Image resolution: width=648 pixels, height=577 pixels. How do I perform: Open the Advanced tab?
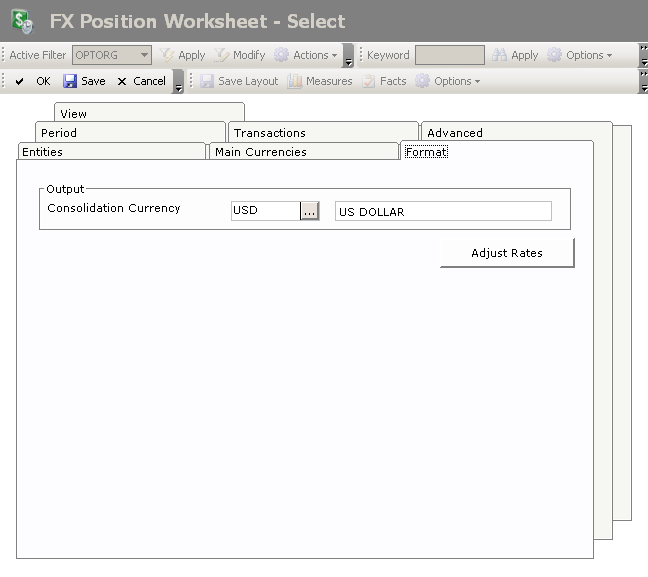pos(455,133)
